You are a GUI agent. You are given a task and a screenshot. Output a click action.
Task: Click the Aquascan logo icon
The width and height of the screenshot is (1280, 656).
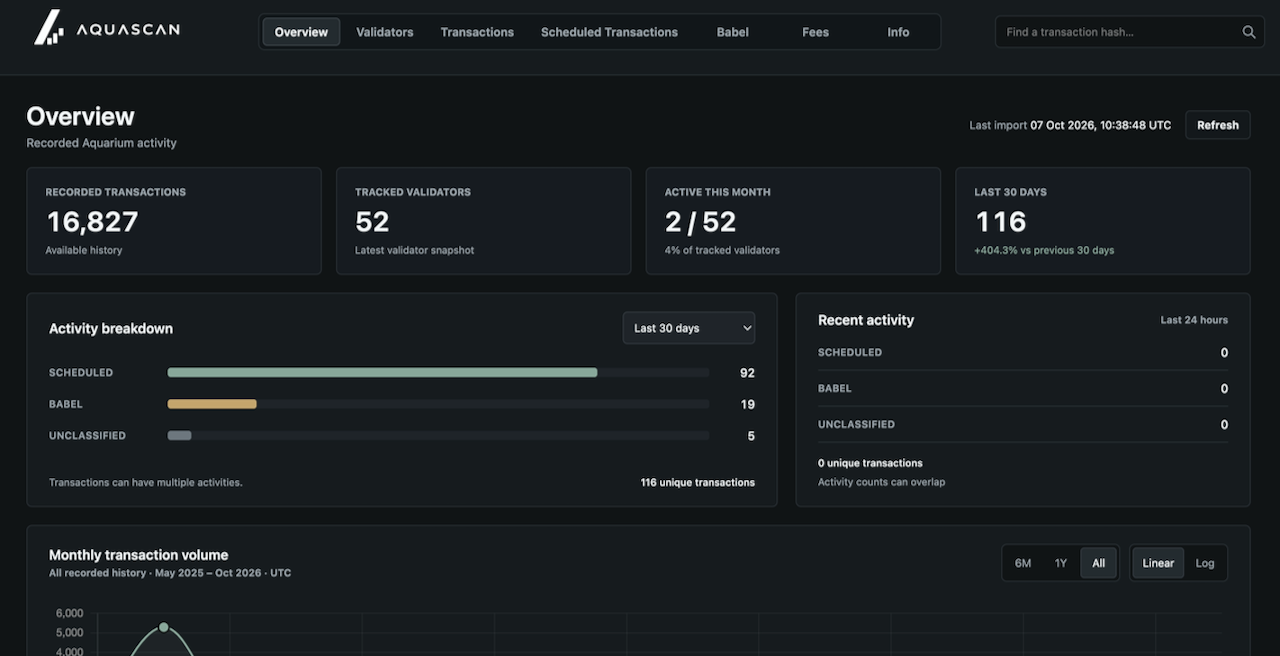click(49, 29)
